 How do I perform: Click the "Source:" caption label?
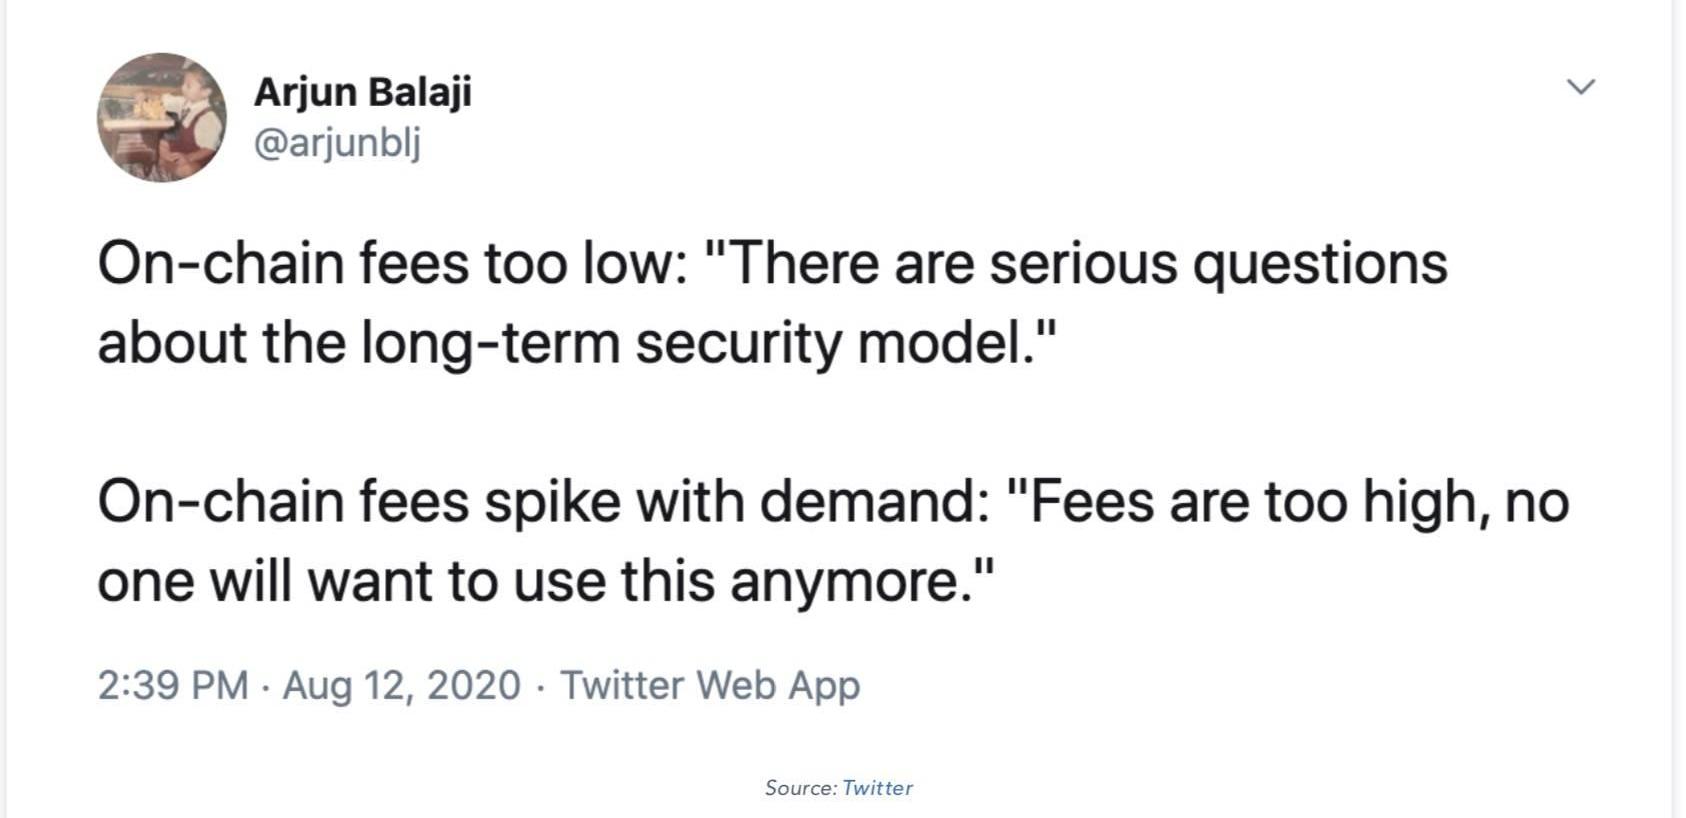pos(801,788)
